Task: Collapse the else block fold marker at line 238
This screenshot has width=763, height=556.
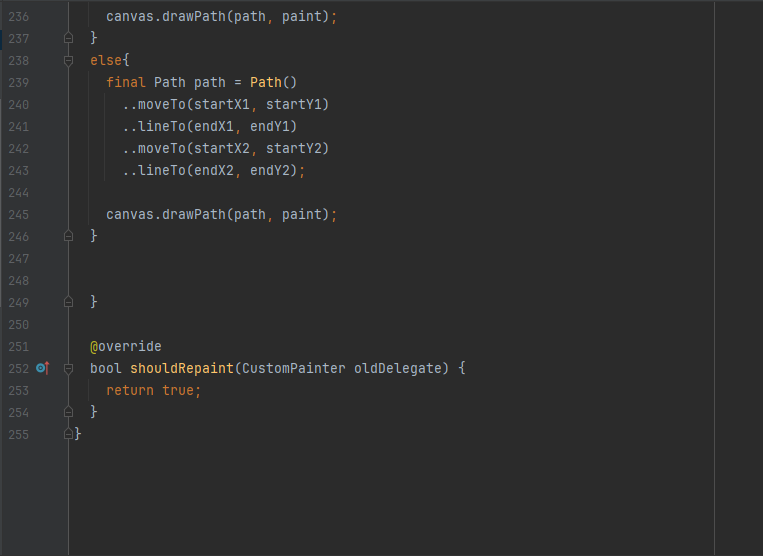Action: (x=69, y=61)
